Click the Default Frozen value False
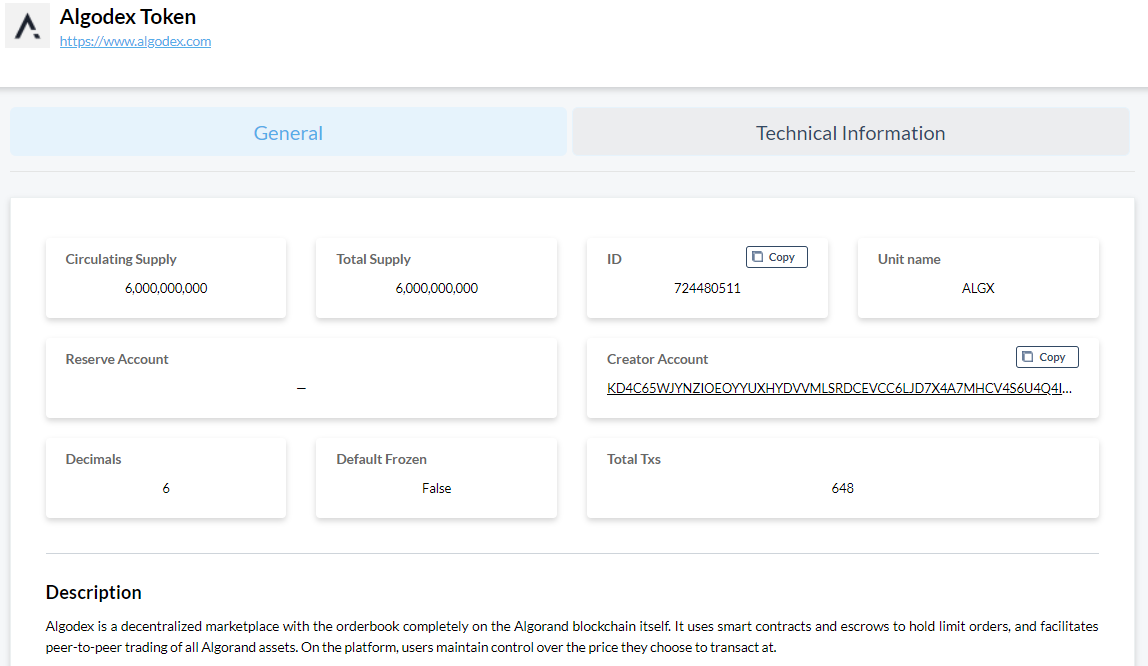This screenshot has width=1148, height=666. point(436,488)
